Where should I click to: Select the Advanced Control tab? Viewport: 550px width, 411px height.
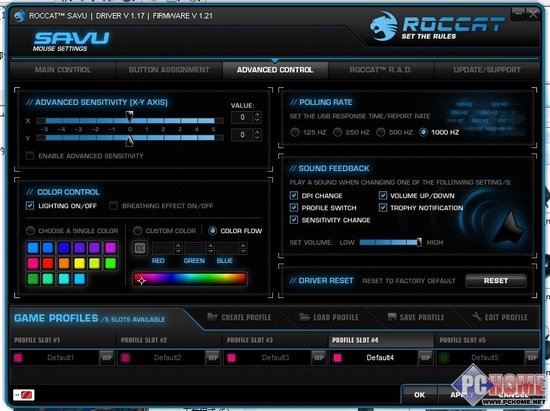point(275,70)
